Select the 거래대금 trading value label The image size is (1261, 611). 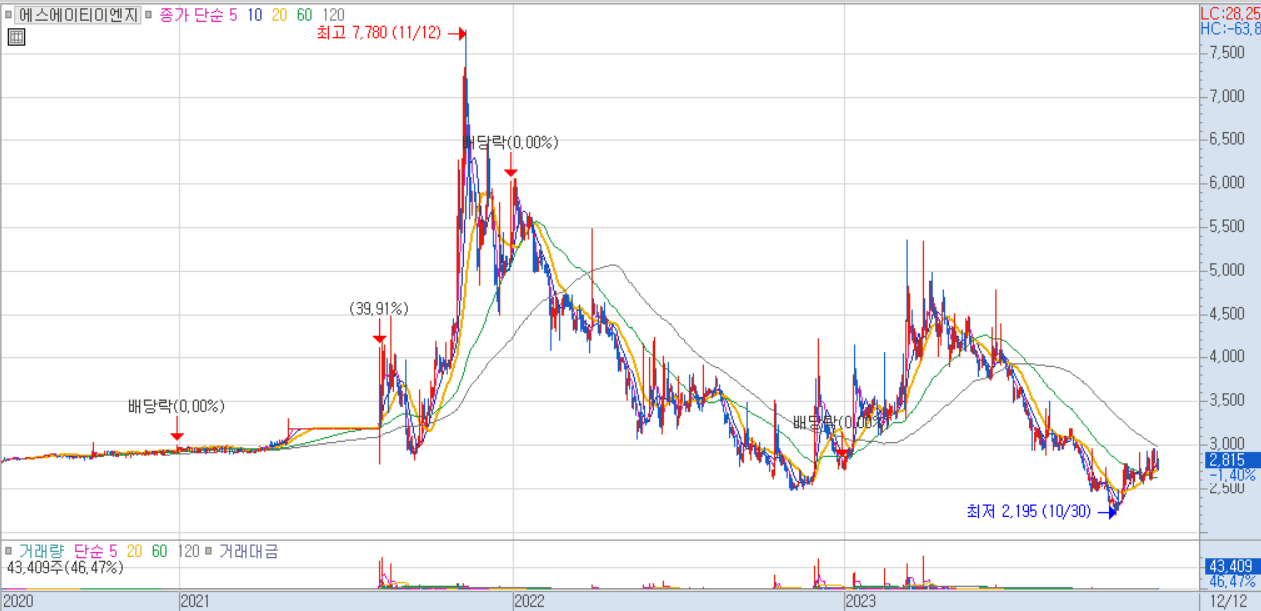pos(248,551)
